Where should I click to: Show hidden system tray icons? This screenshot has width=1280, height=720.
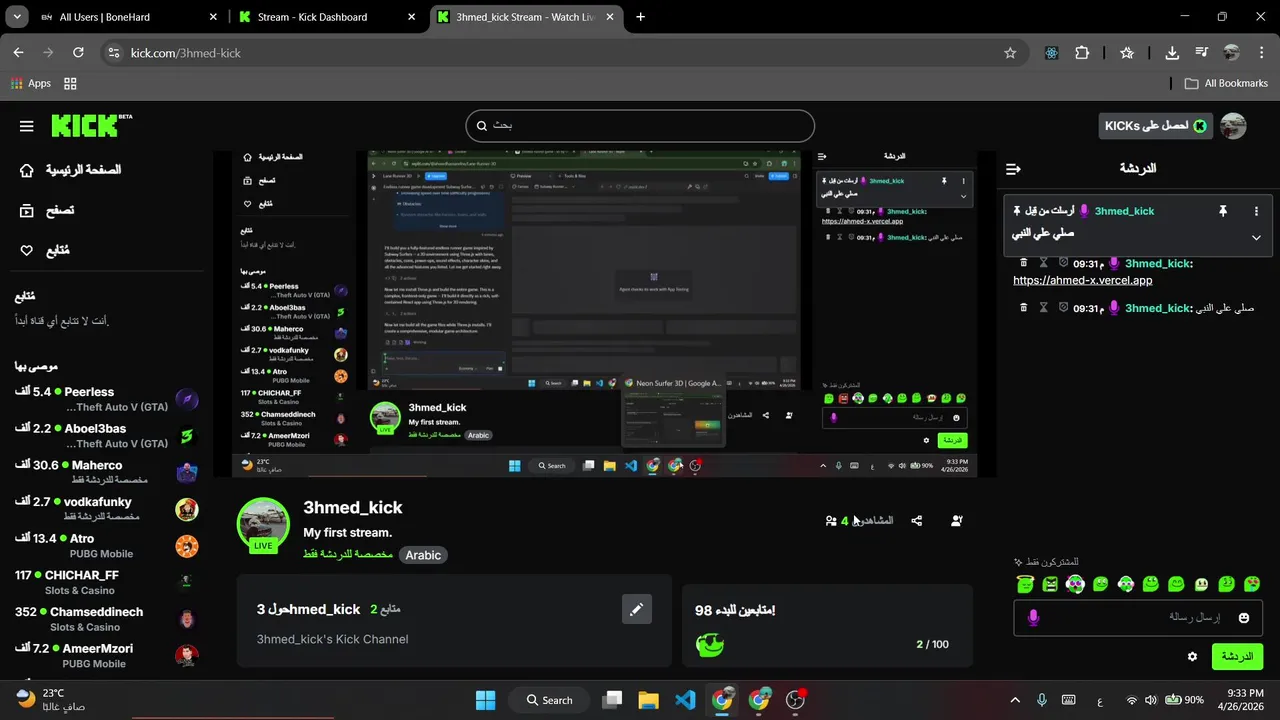click(x=1015, y=700)
